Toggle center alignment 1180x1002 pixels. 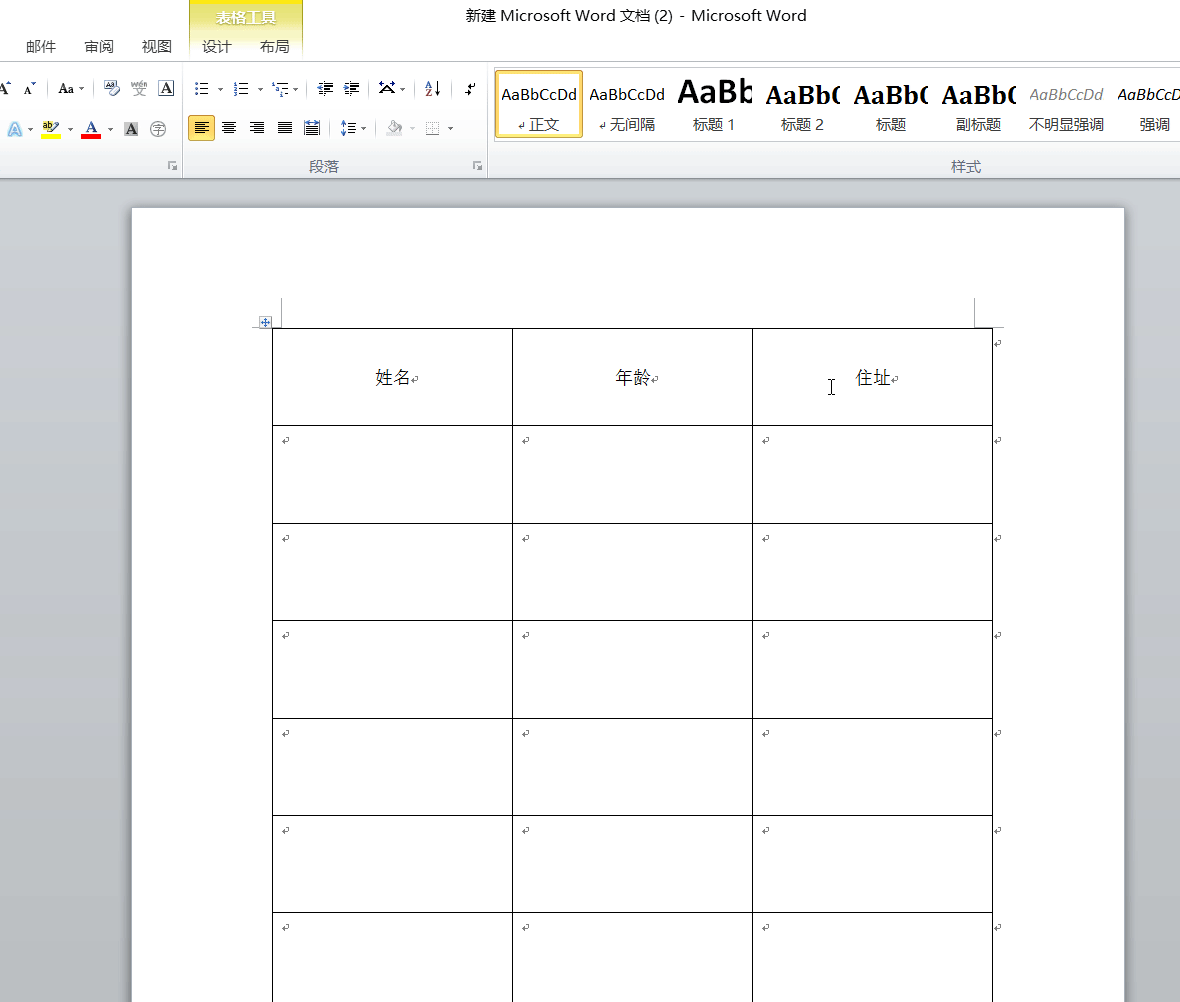(x=229, y=128)
